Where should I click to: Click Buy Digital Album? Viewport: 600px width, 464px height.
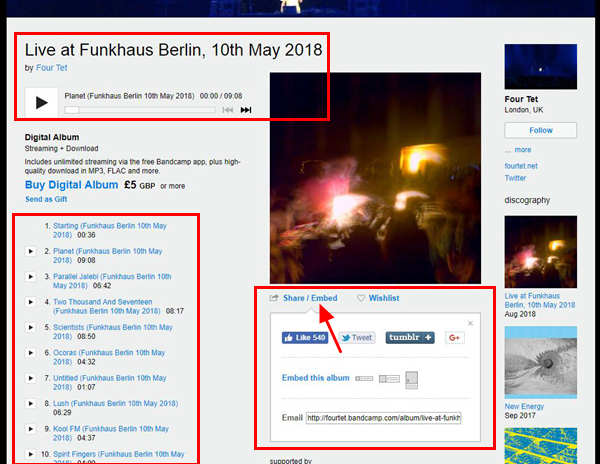coord(72,185)
